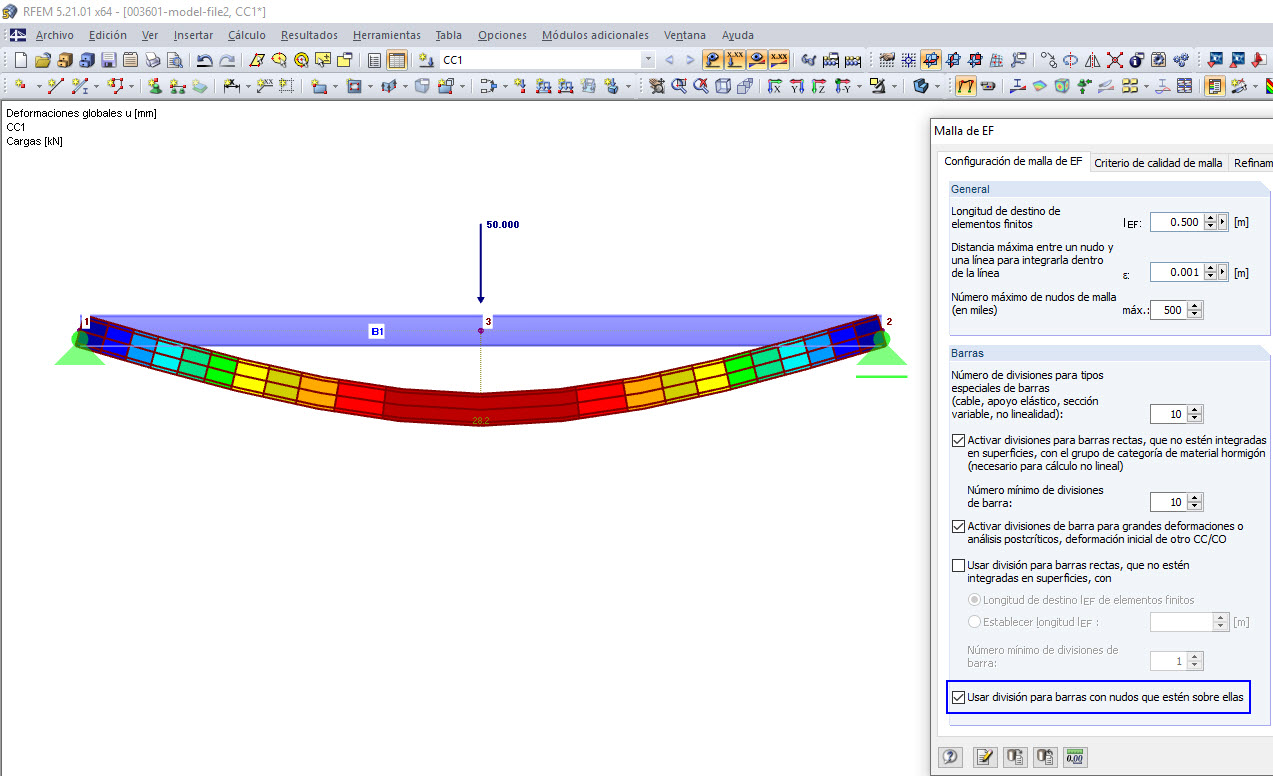Click the New member tool icon
1273x776 pixels.
click(x=78, y=87)
